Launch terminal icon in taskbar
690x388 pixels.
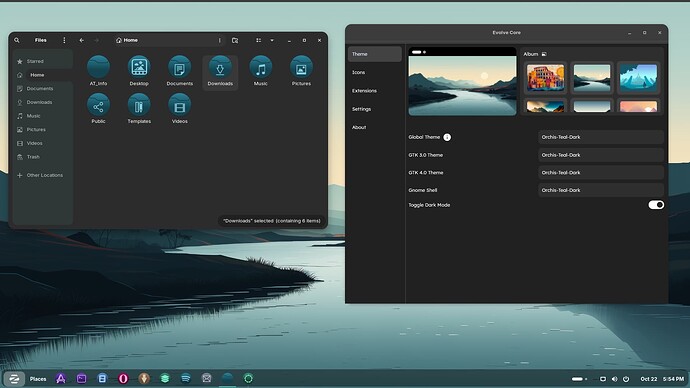[x=81, y=378]
